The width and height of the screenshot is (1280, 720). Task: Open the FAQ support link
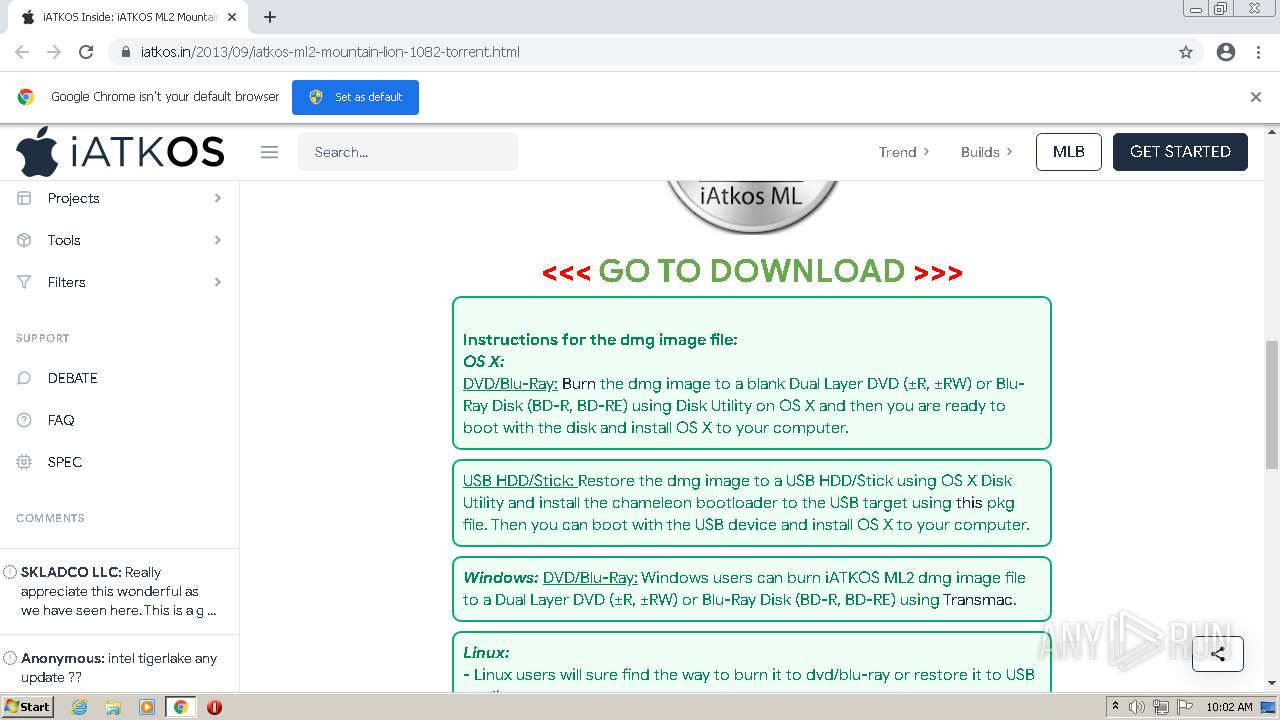coord(61,420)
